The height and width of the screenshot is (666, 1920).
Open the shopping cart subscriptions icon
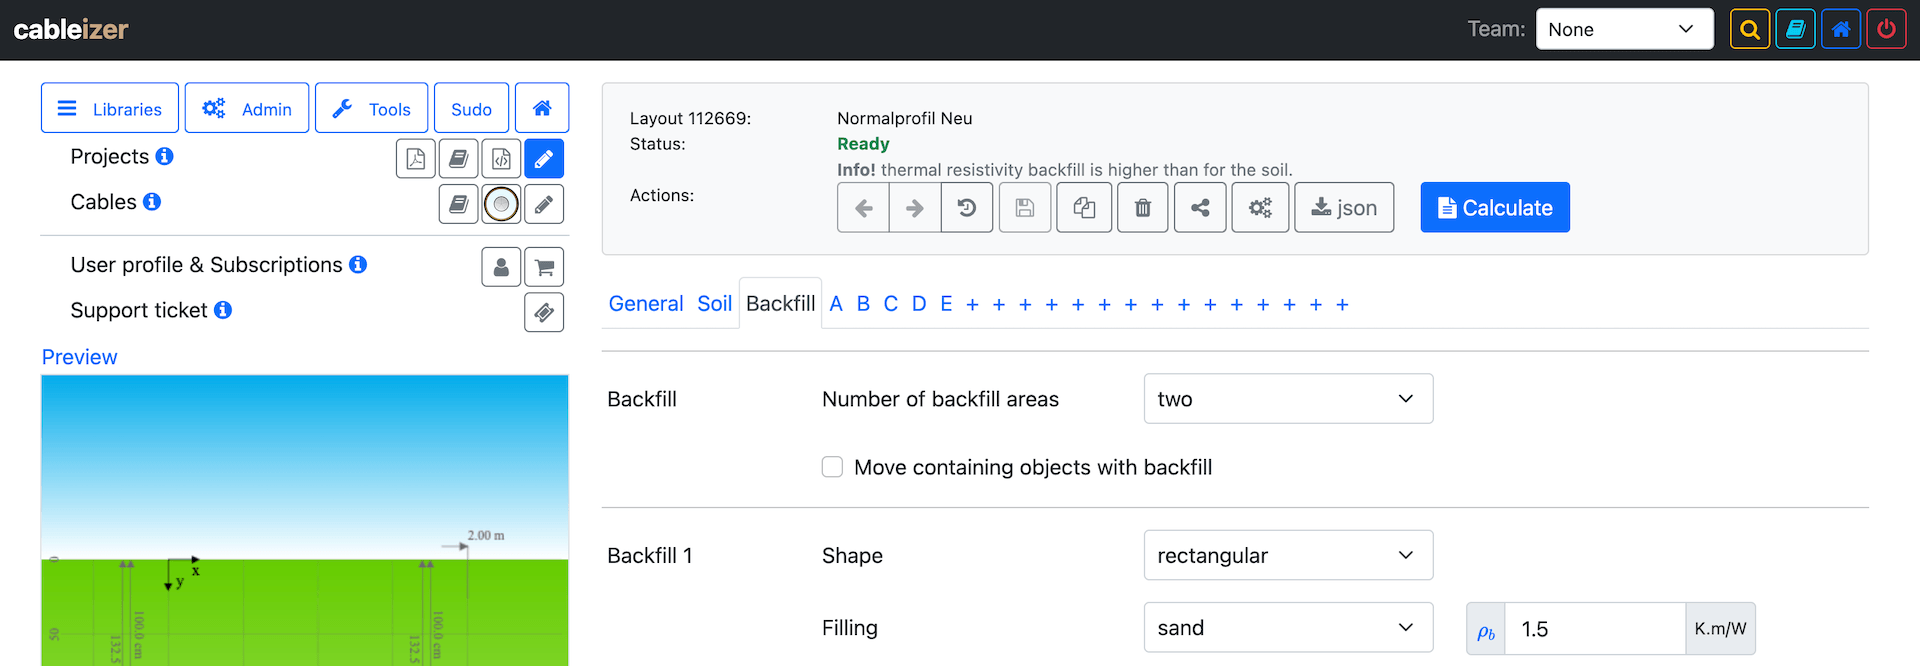click(x=544, y=267)
